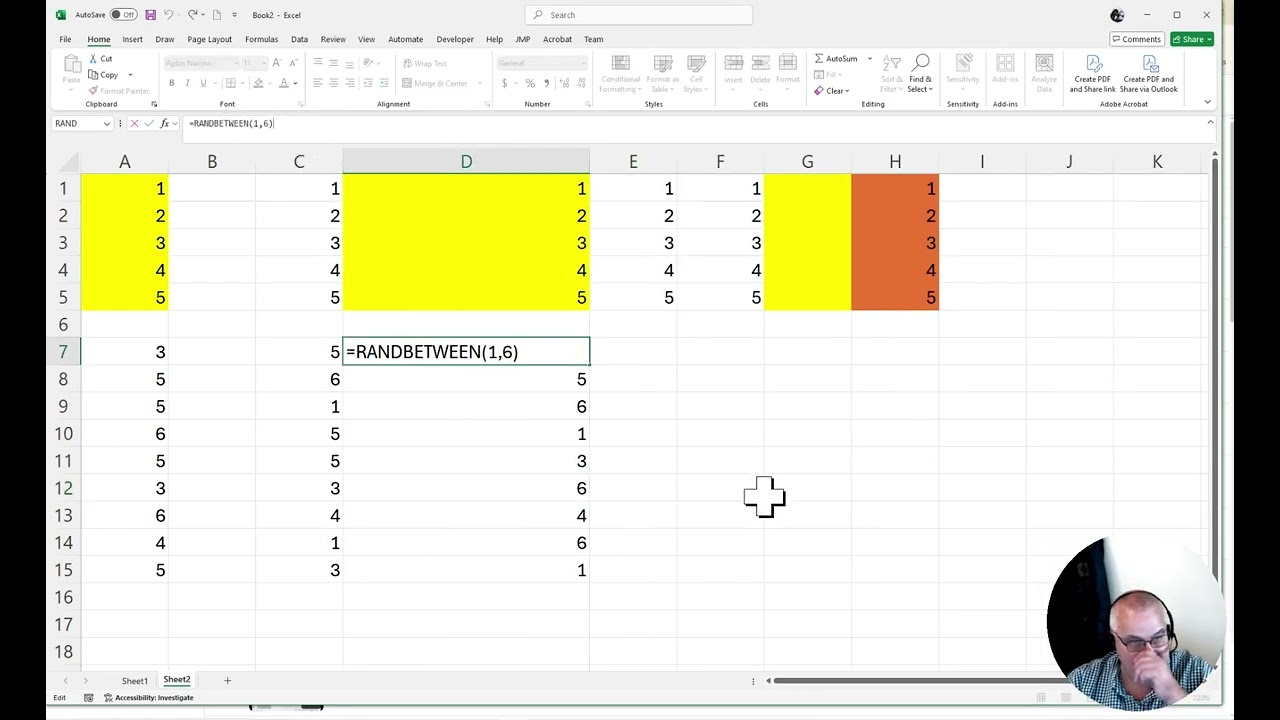Click the Cut scissors button
This screenshot has height=720, width=1280.
[x=100, y=58]
